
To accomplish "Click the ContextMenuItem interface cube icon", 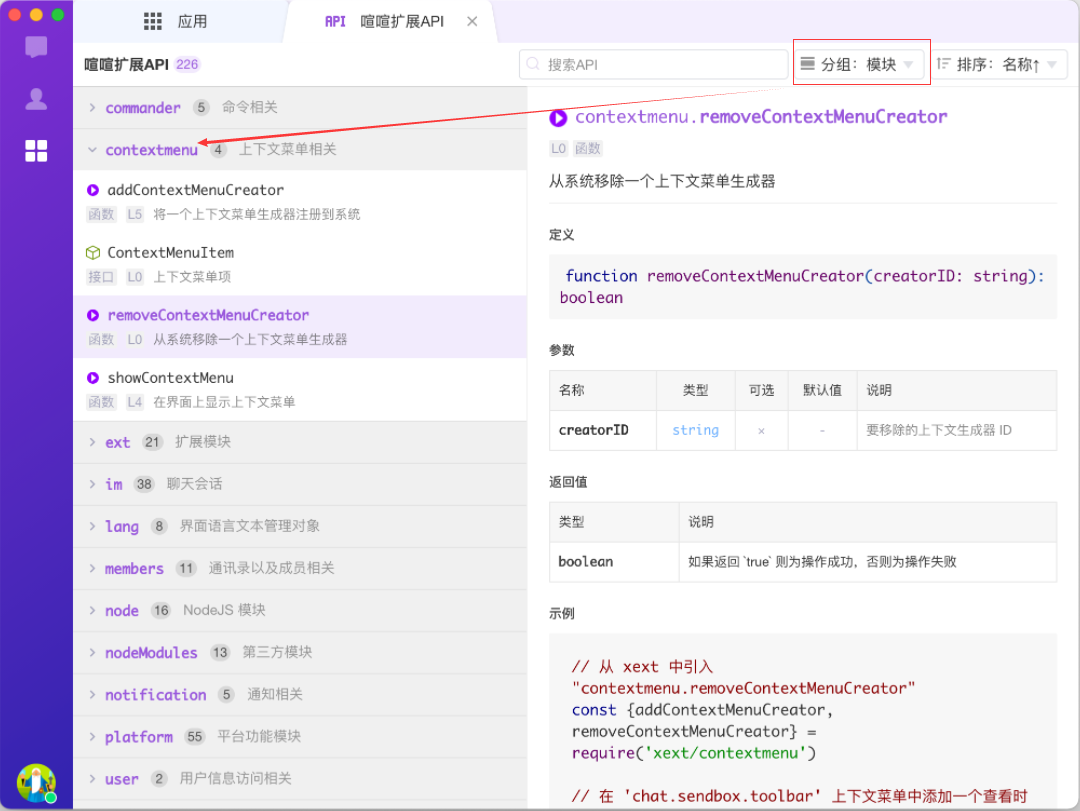I will (93, 253).
